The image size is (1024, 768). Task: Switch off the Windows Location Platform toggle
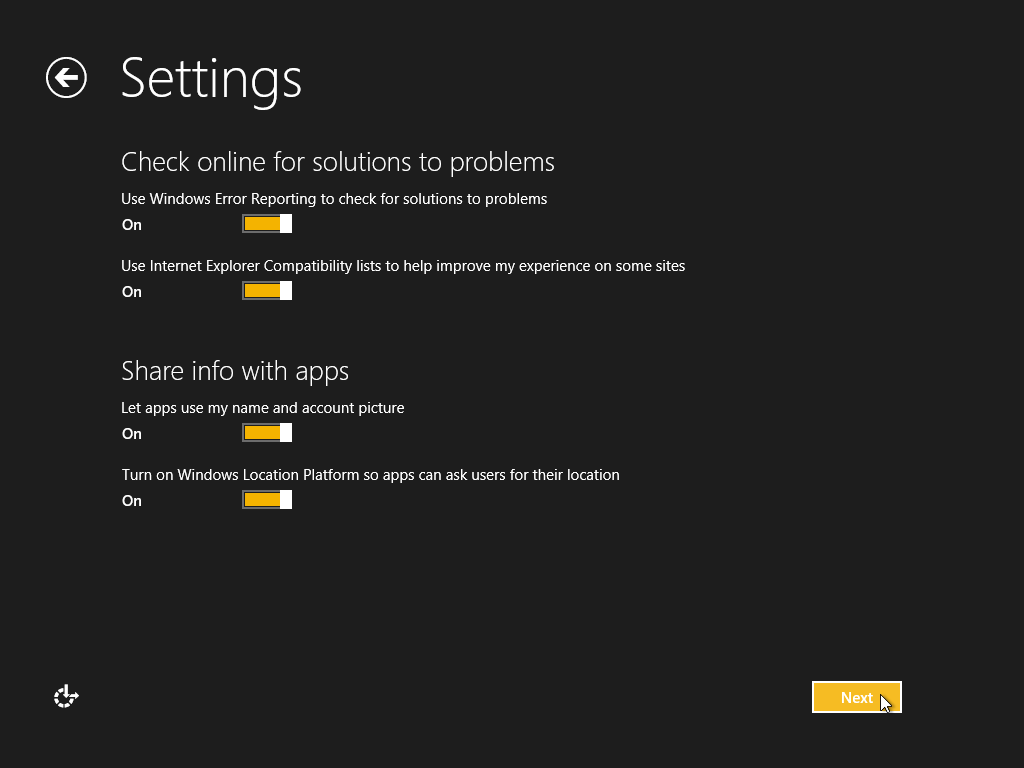click(x=266, y=500)
